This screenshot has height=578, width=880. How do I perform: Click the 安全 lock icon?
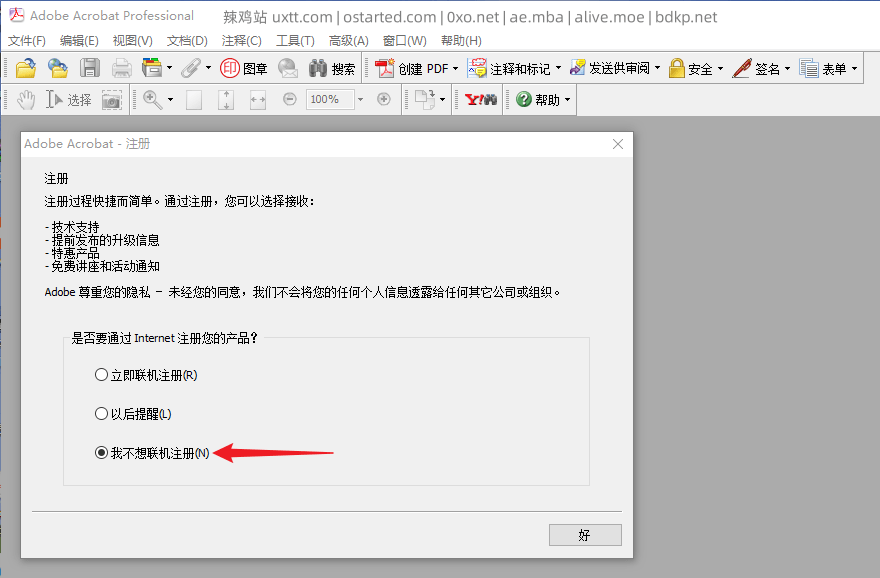[x=690, y=68]
